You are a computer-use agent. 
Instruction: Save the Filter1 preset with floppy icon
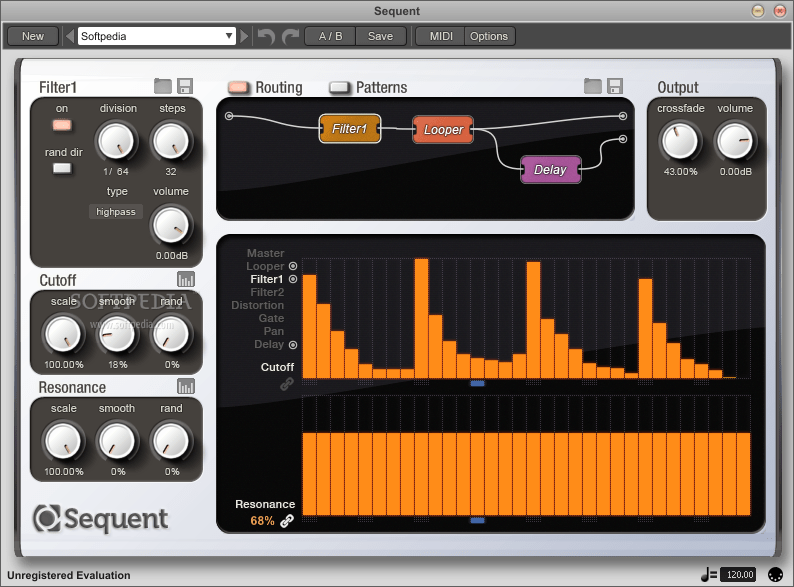click(x=185, y=86)
